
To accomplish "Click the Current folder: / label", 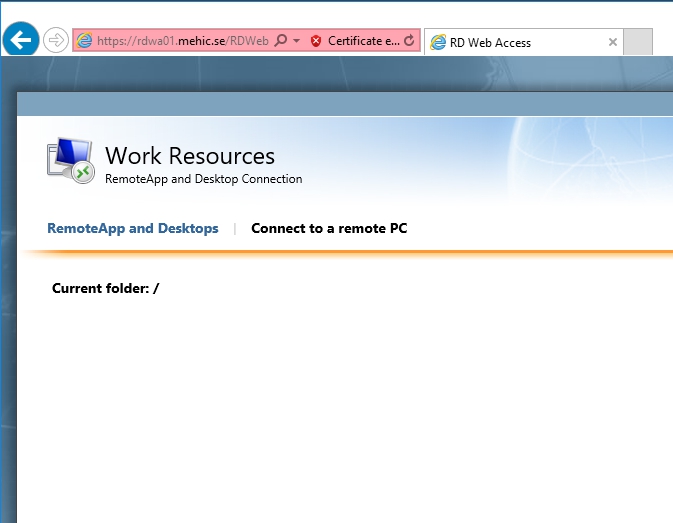I will [x=106, y=288].
